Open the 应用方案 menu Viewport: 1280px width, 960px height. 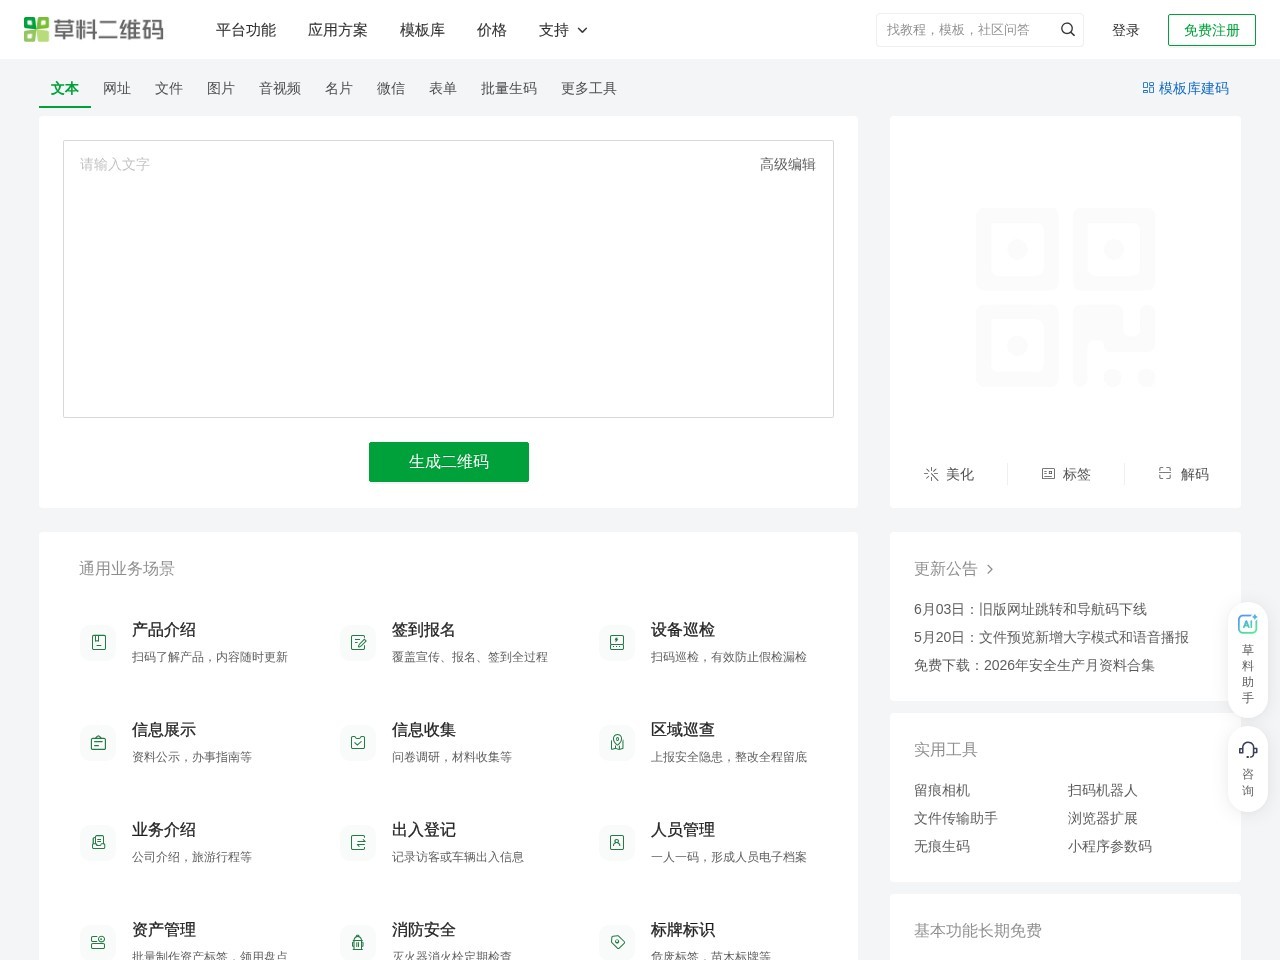338,30
